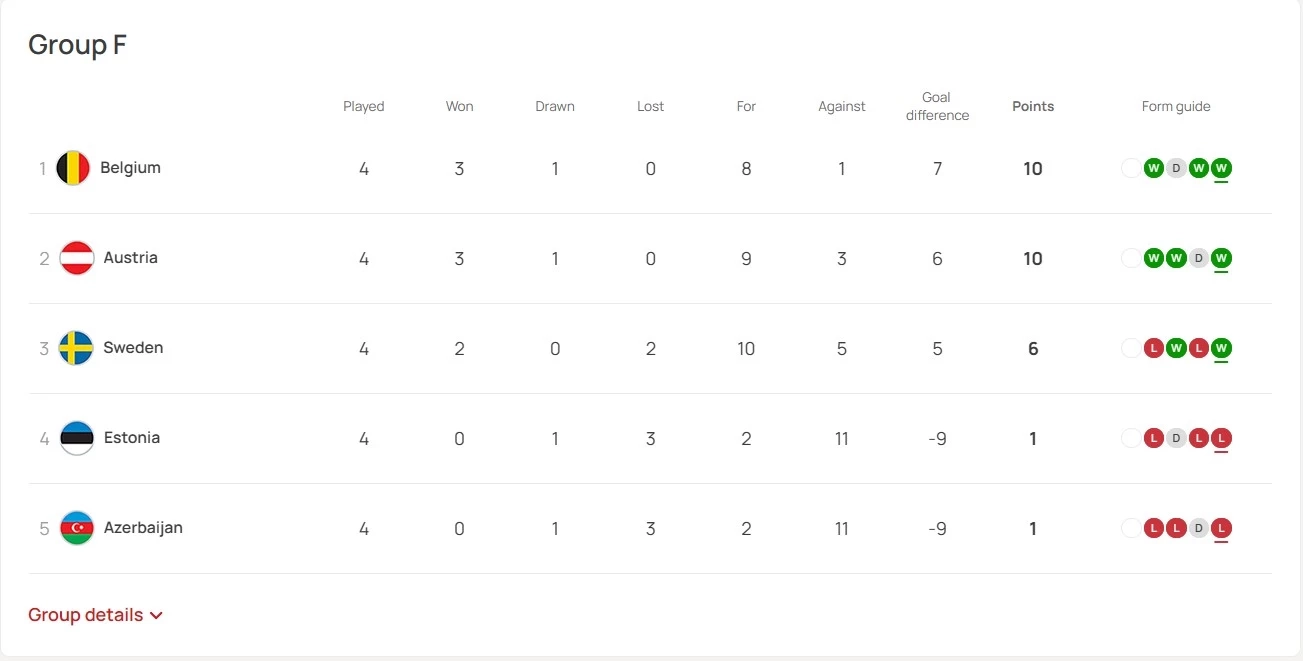Select Estonia's draw badge in form guide
Viewport: 1303px width, 661px height.
coord(1176,438)
